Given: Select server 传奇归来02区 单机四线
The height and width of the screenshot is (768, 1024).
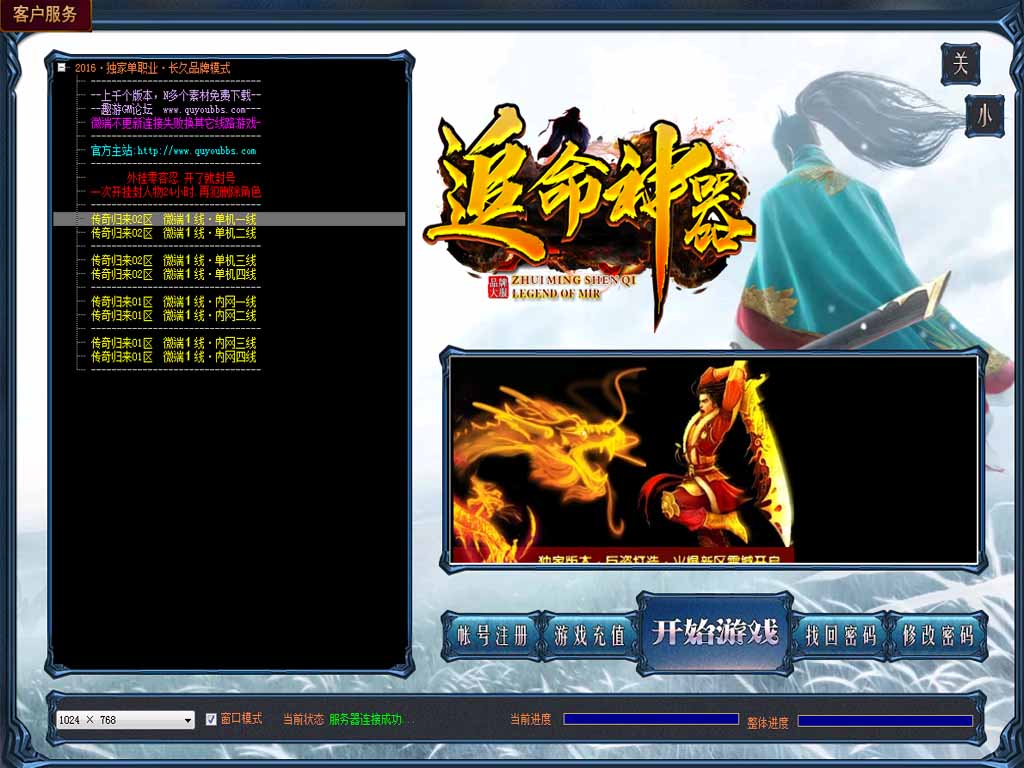Looking at the screenshot, I should (x=173, y=274).
